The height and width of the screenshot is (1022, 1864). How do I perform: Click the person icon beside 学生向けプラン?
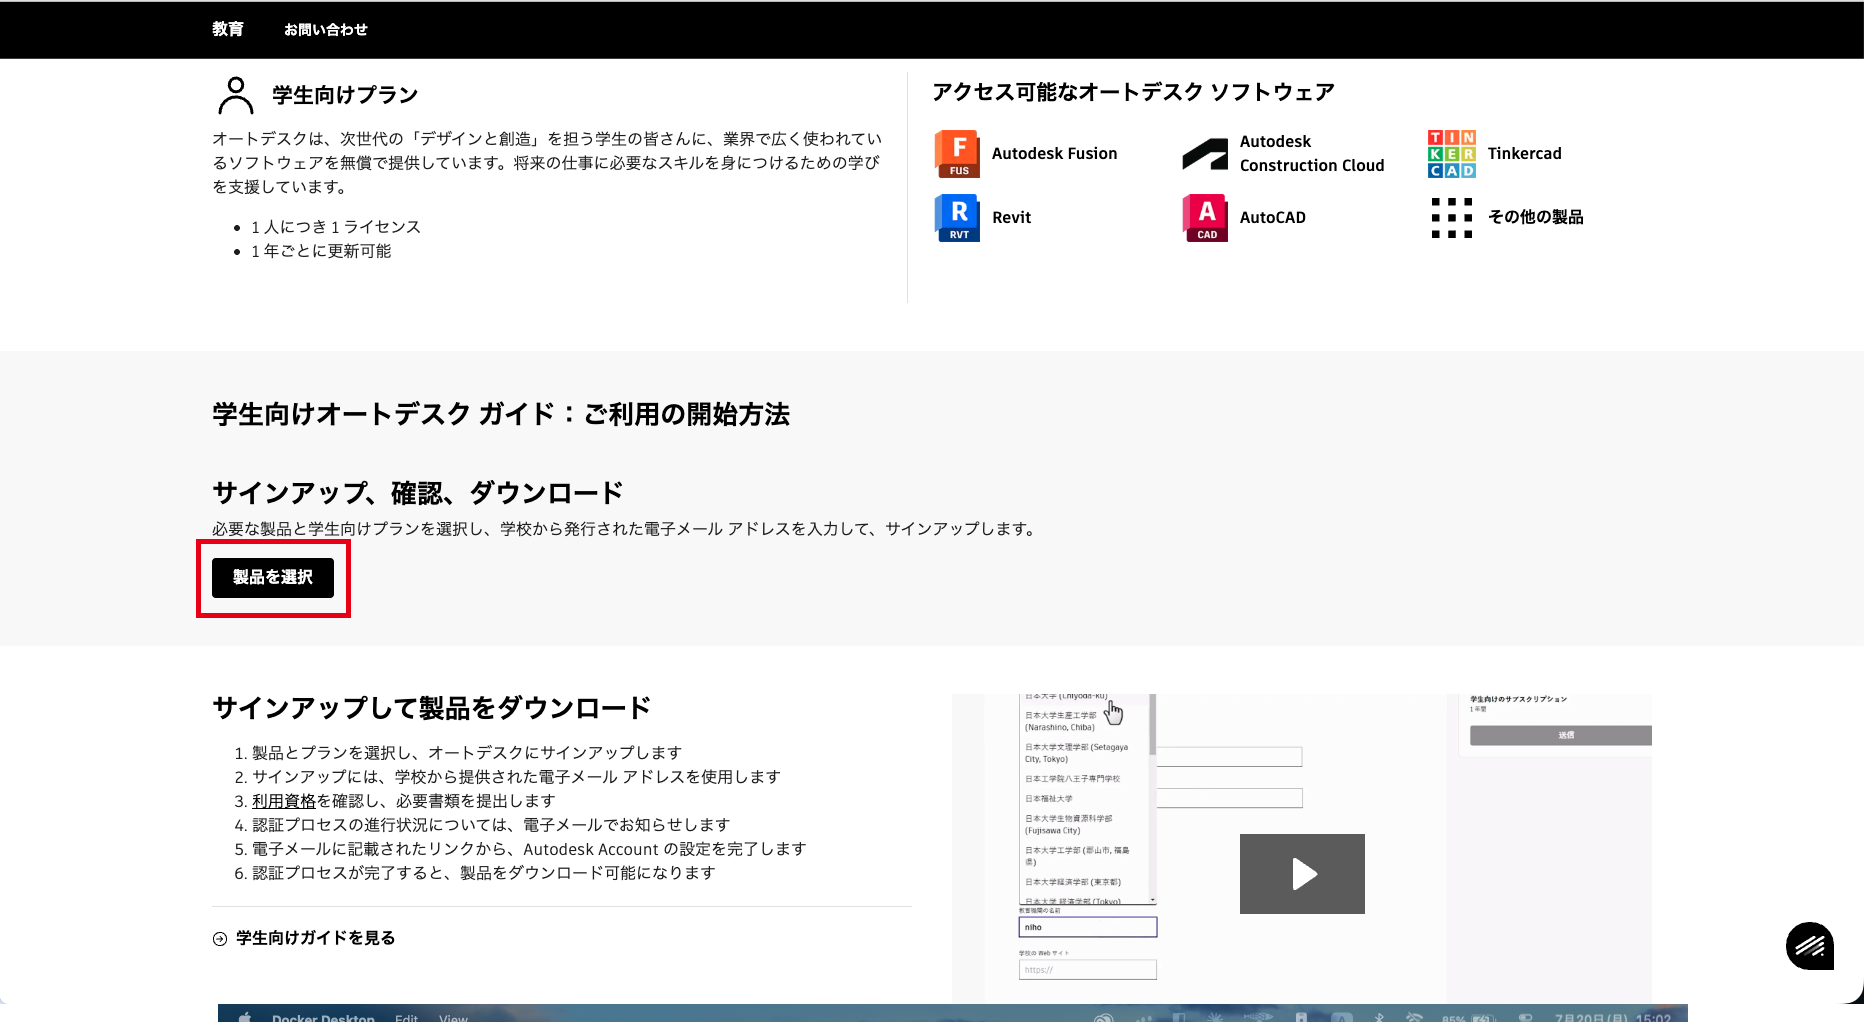click(x=236, y=96)
